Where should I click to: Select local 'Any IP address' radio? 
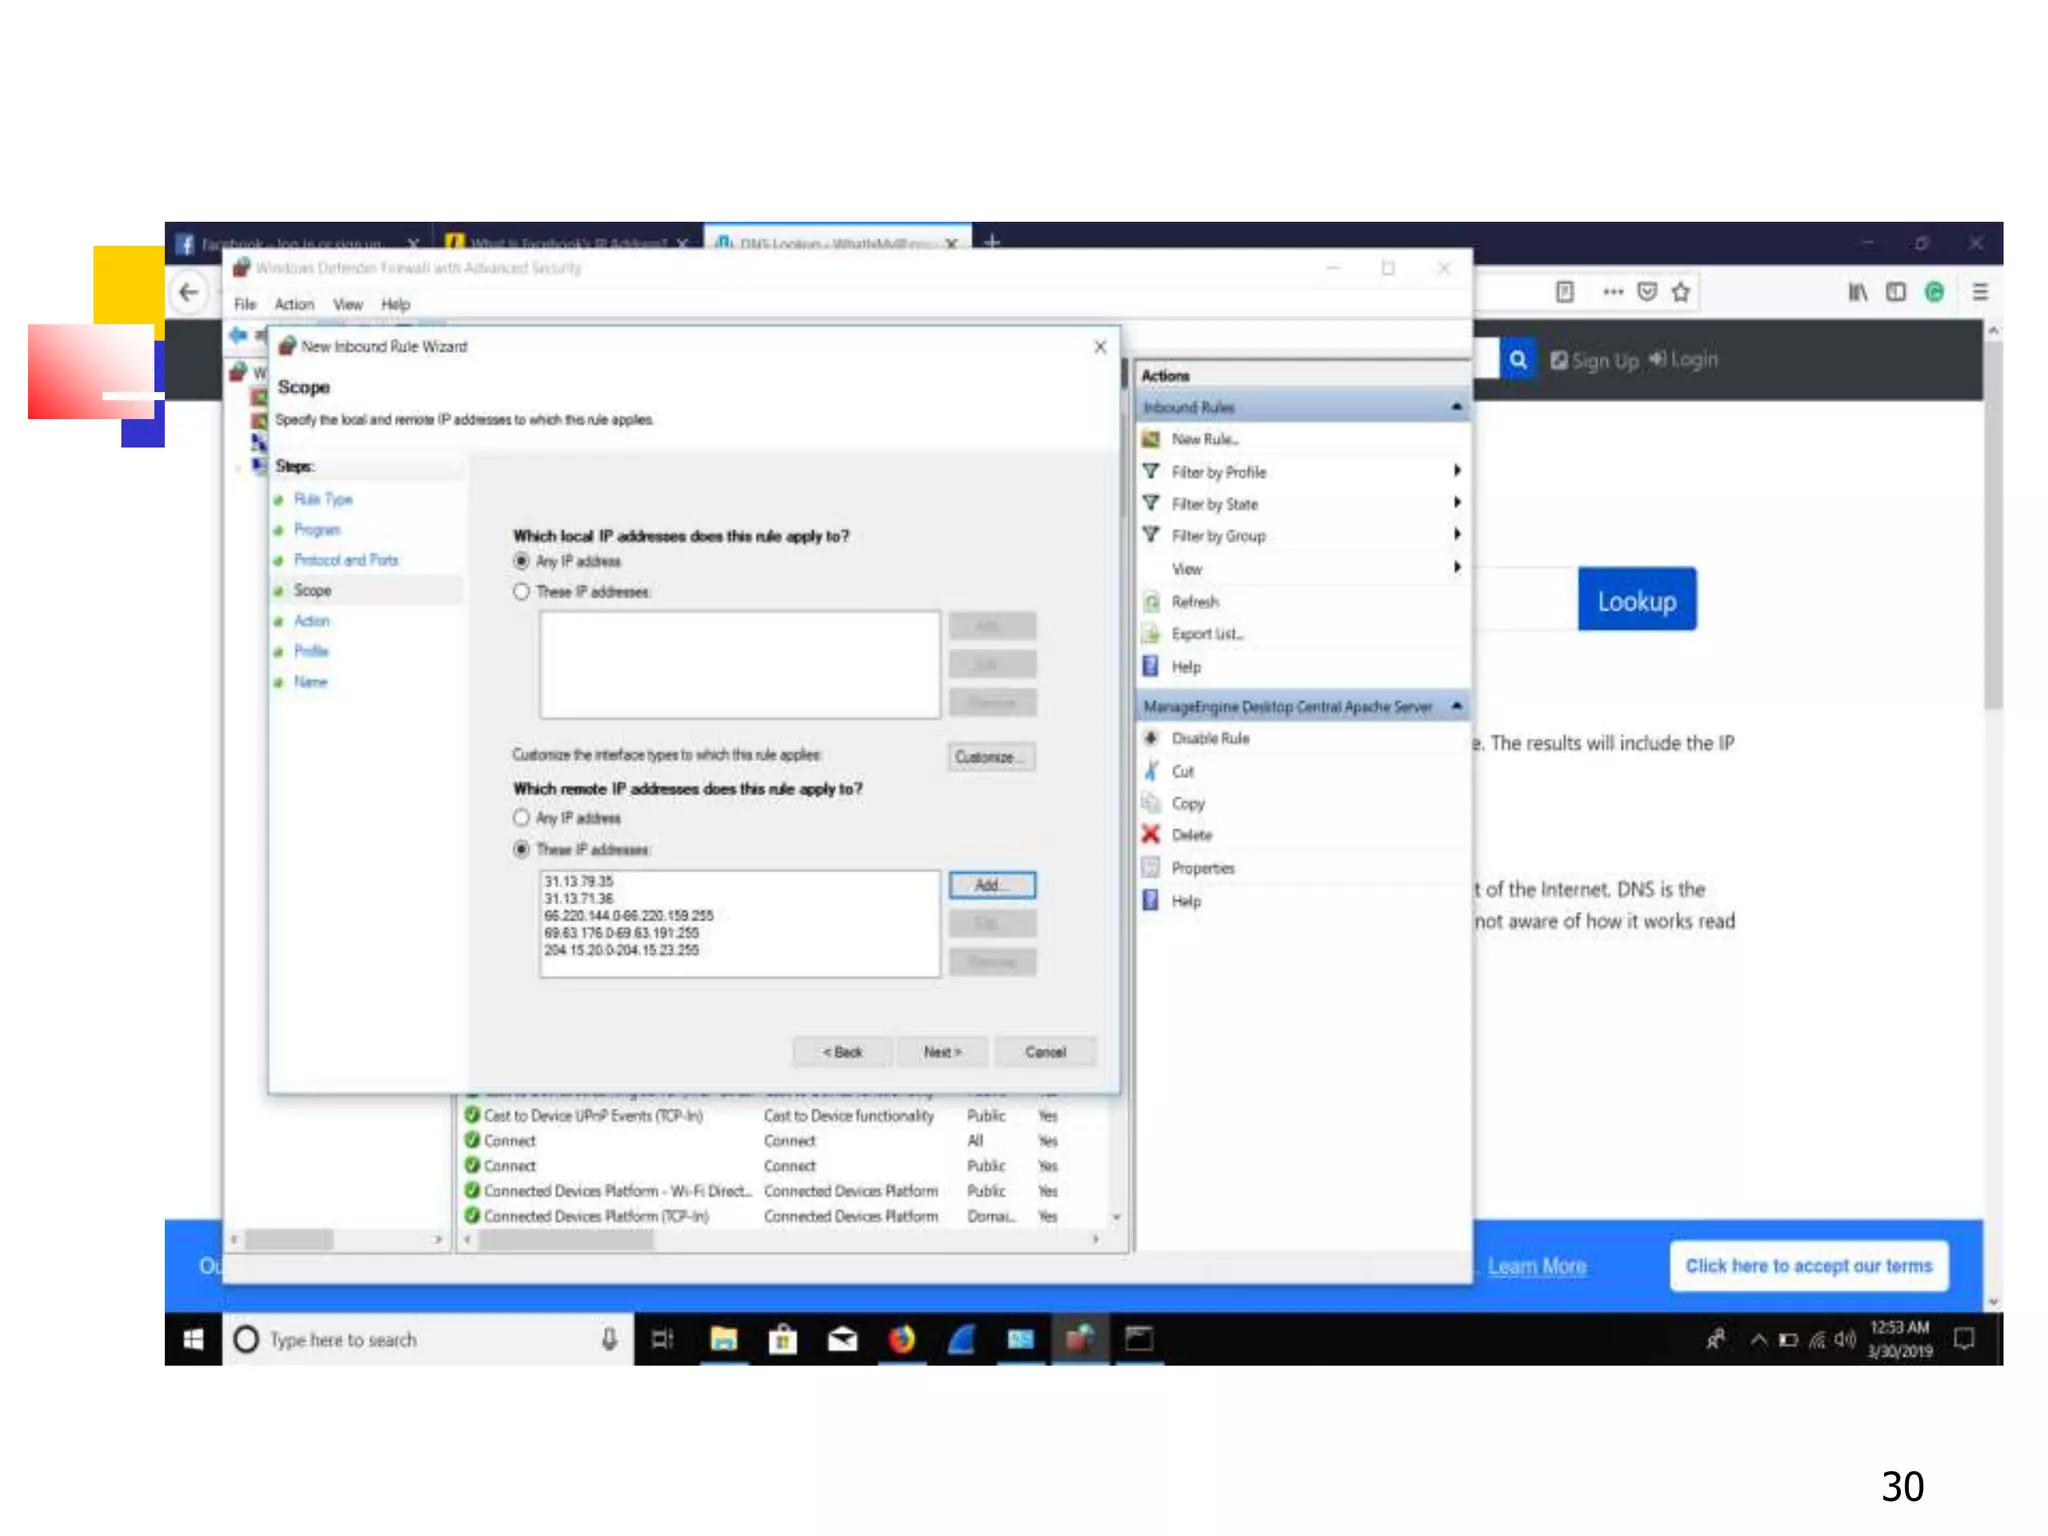click(521, 561)
